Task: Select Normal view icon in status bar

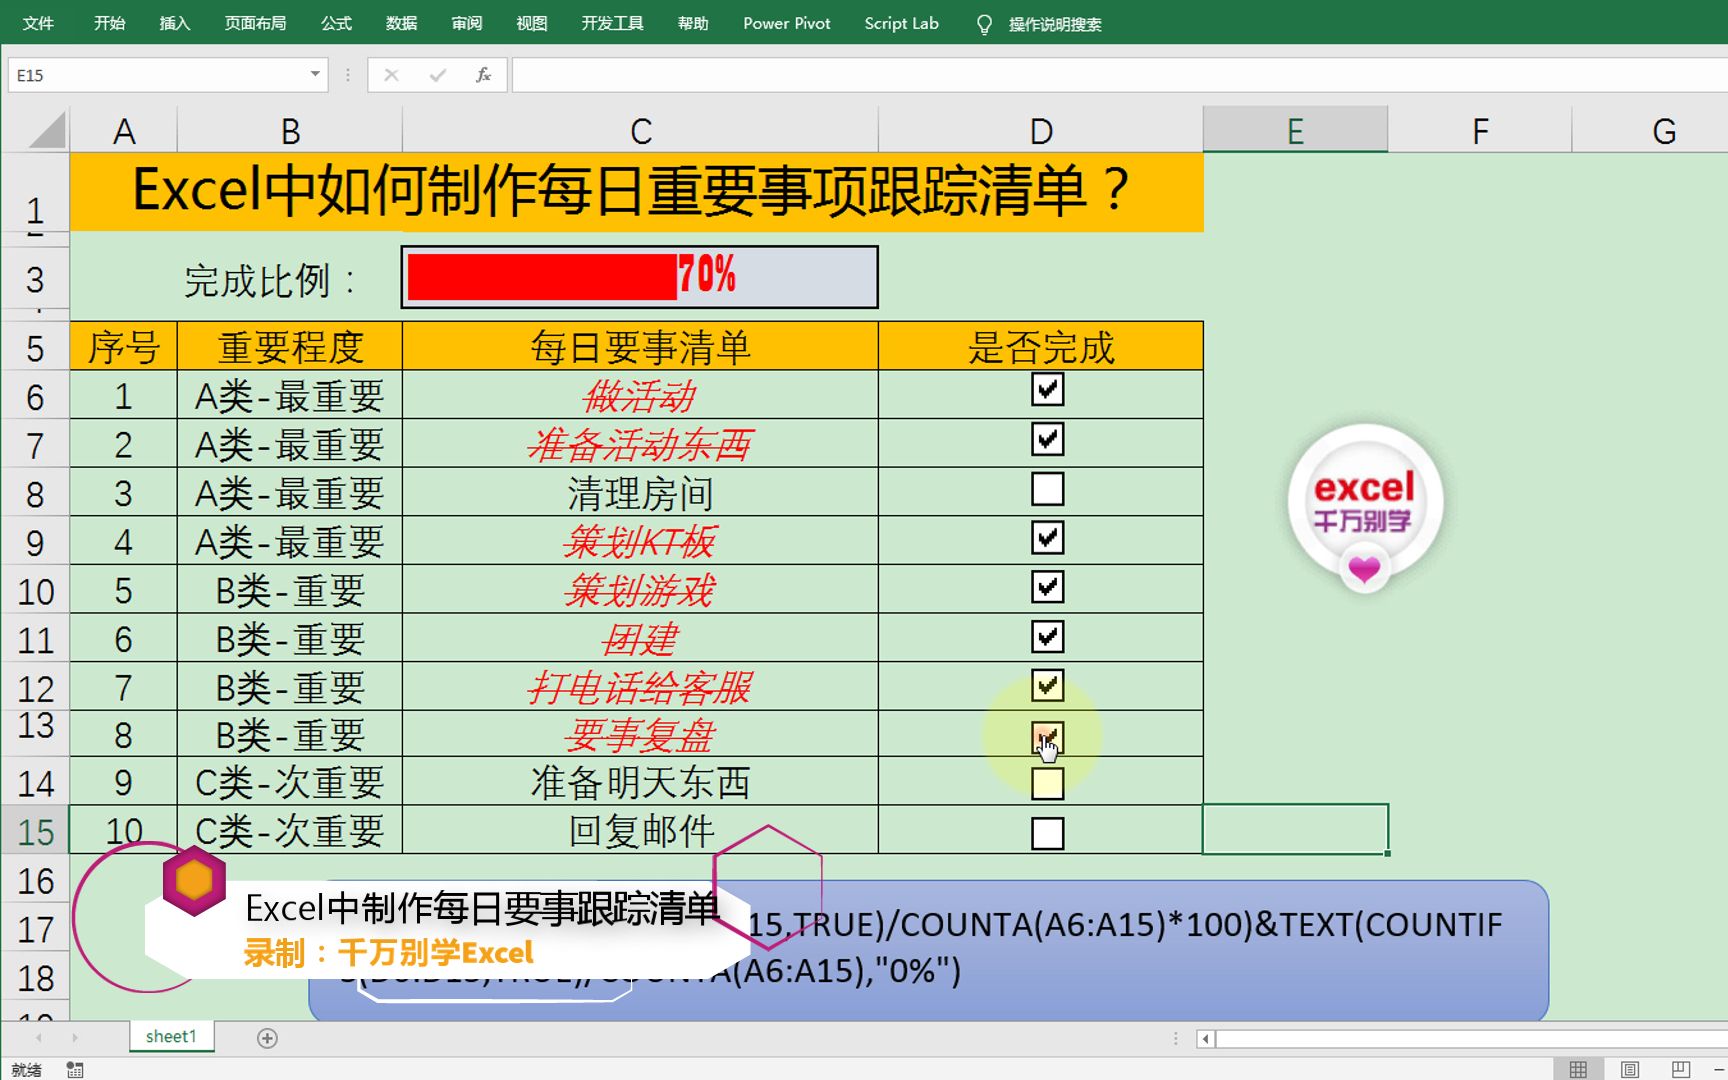Action: (1580, 1067)
